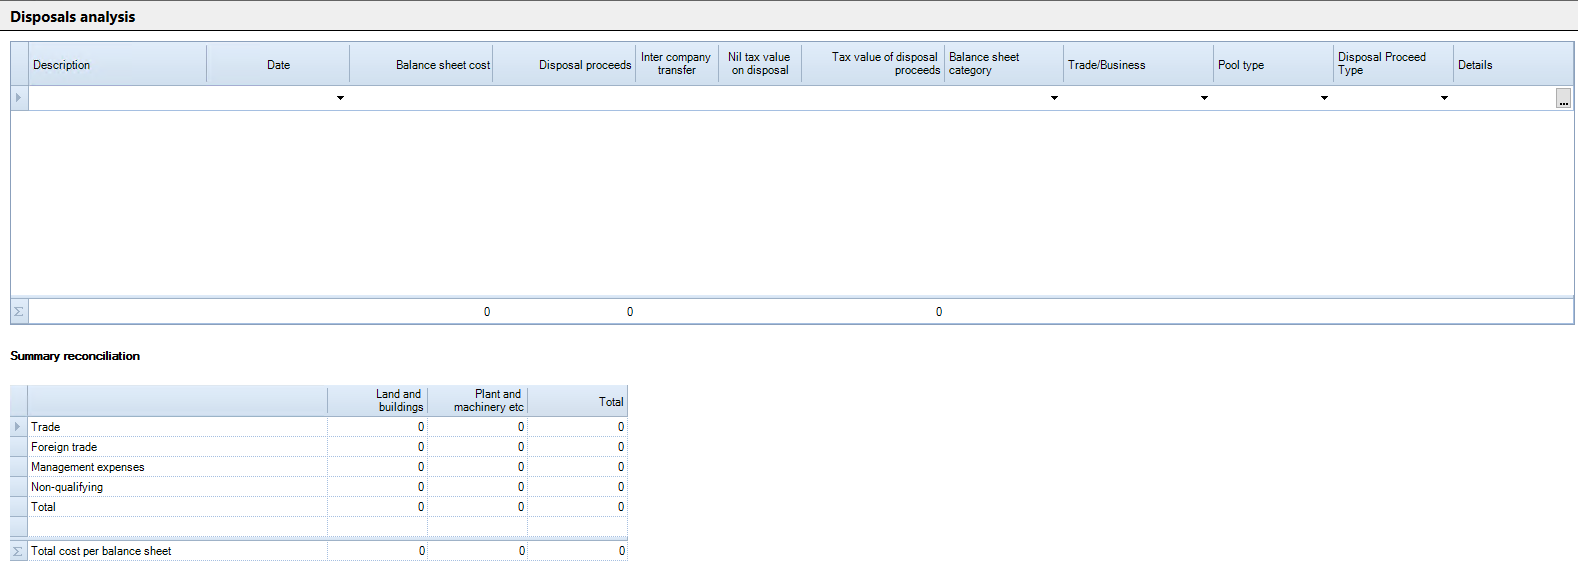Click the Plant and machinery etc column header
The image size is (1578, 565).
coord(478,401)
